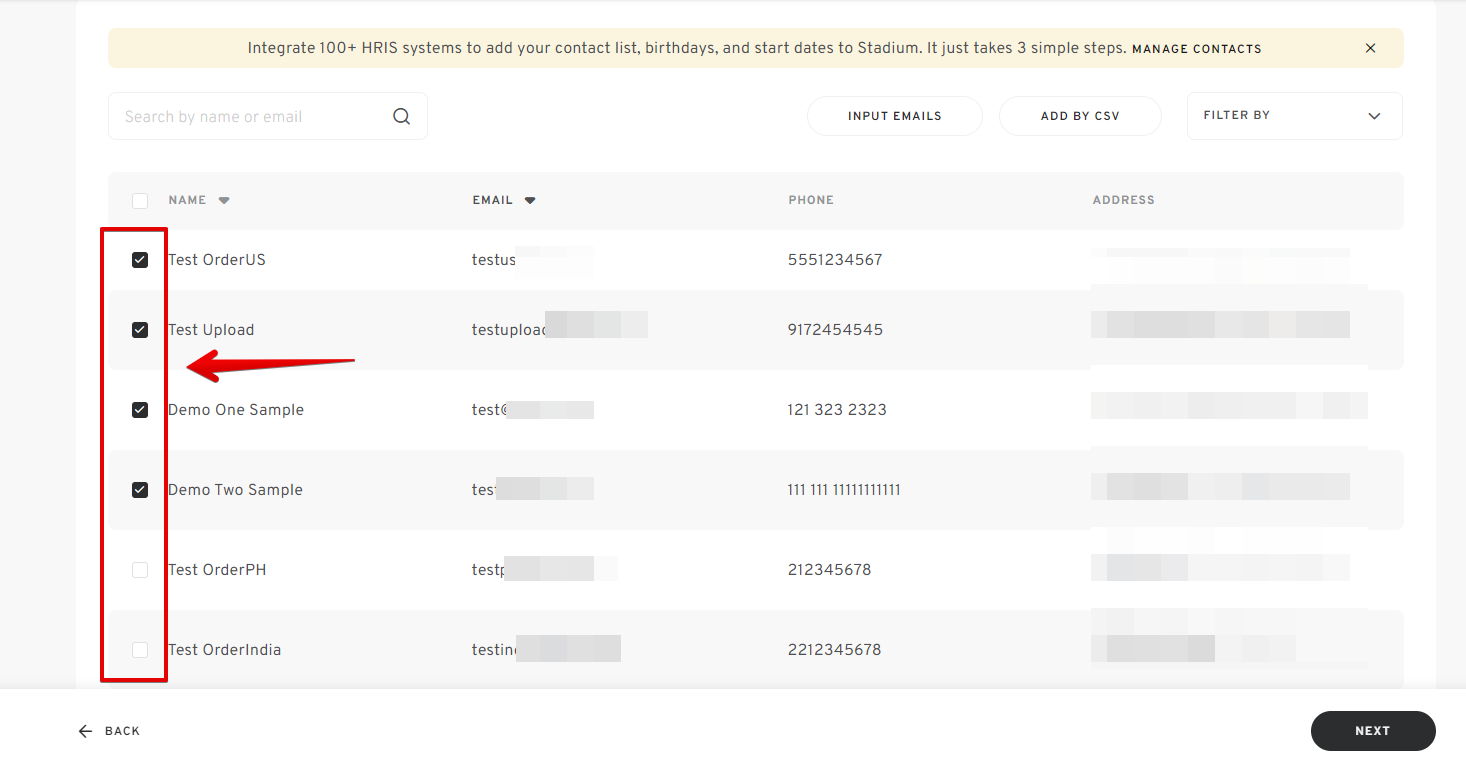This screenshot has width=1466, height=770.
Task: Deselect Demo Two Sample checkbox
Action: tap(140, 490)
